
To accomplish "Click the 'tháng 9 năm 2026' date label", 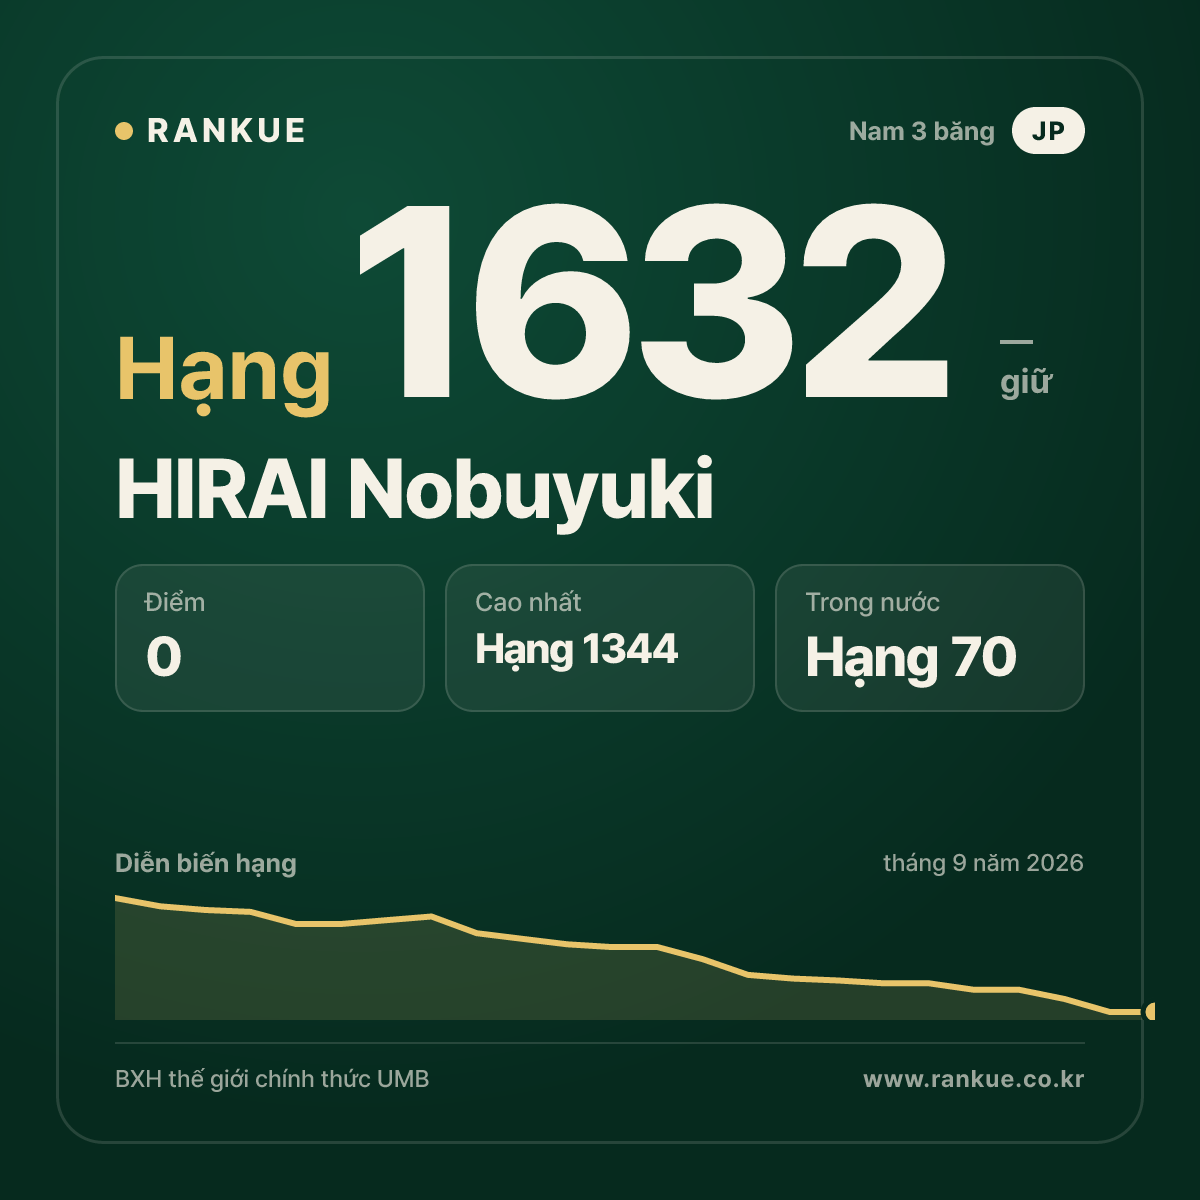I will click(x=983, y=863).
